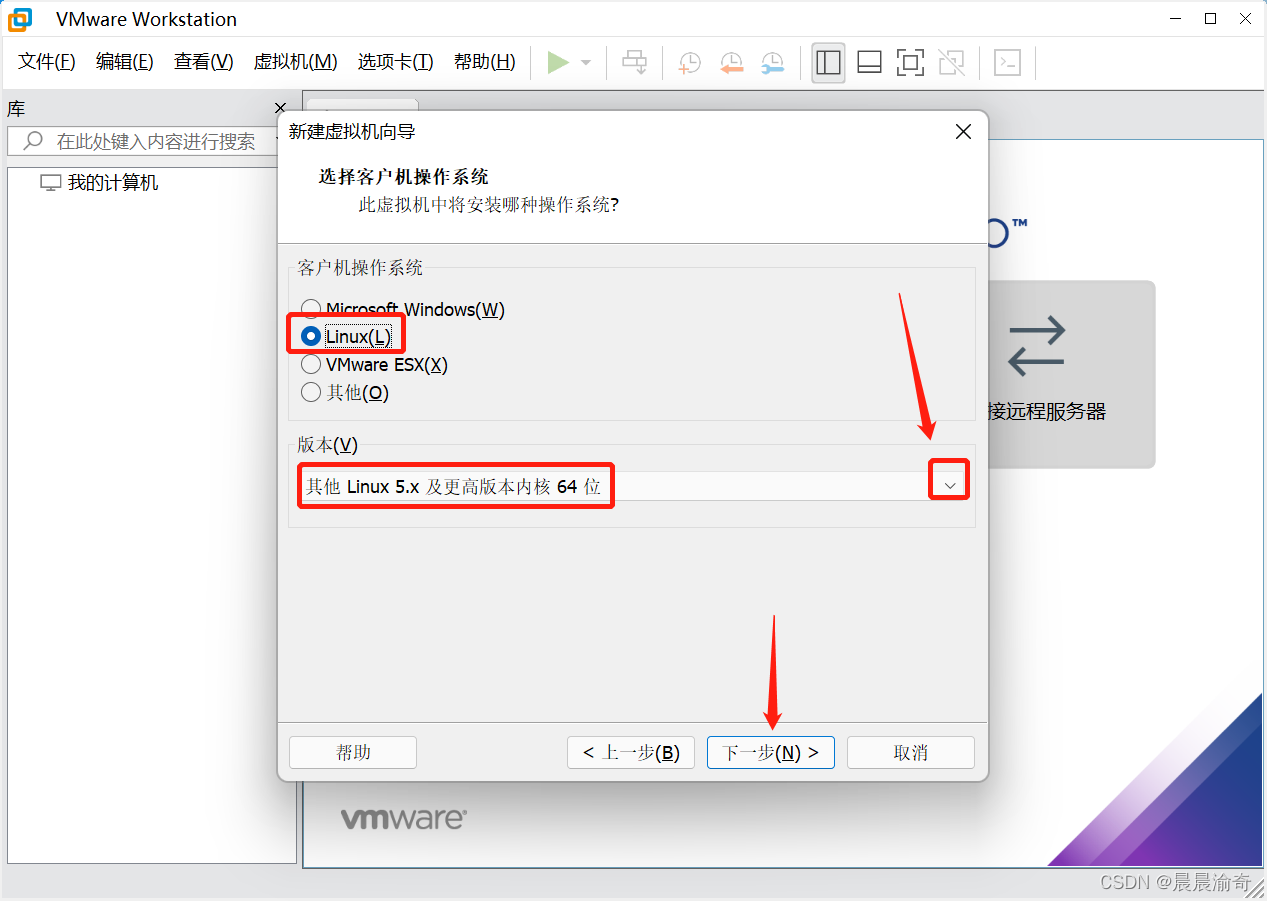This screenshot has height=901, width=1267.
Task: Toggle the Show Library sidebar icon
Action: [828, 63]
